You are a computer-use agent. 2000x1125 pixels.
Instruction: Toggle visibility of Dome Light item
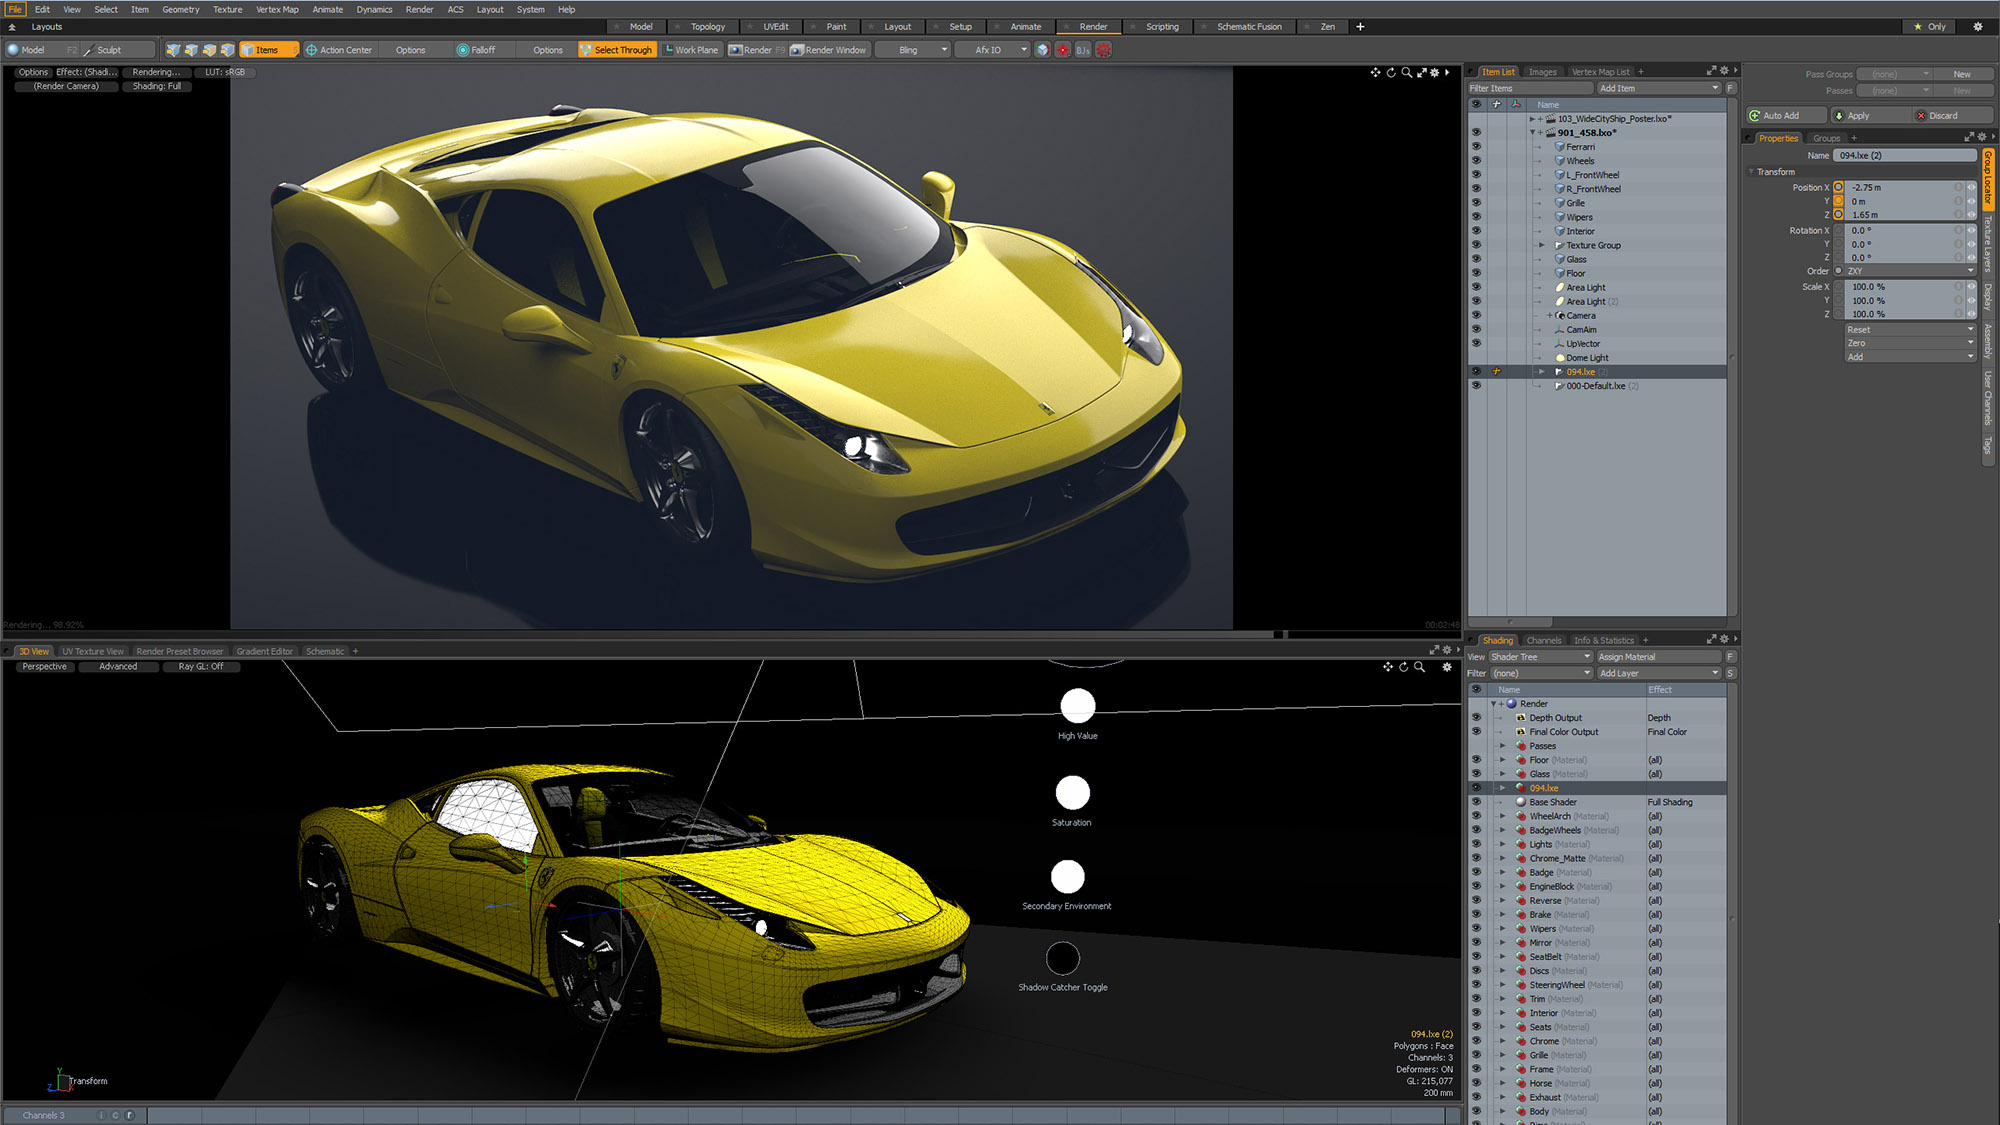coord(1476,358)
